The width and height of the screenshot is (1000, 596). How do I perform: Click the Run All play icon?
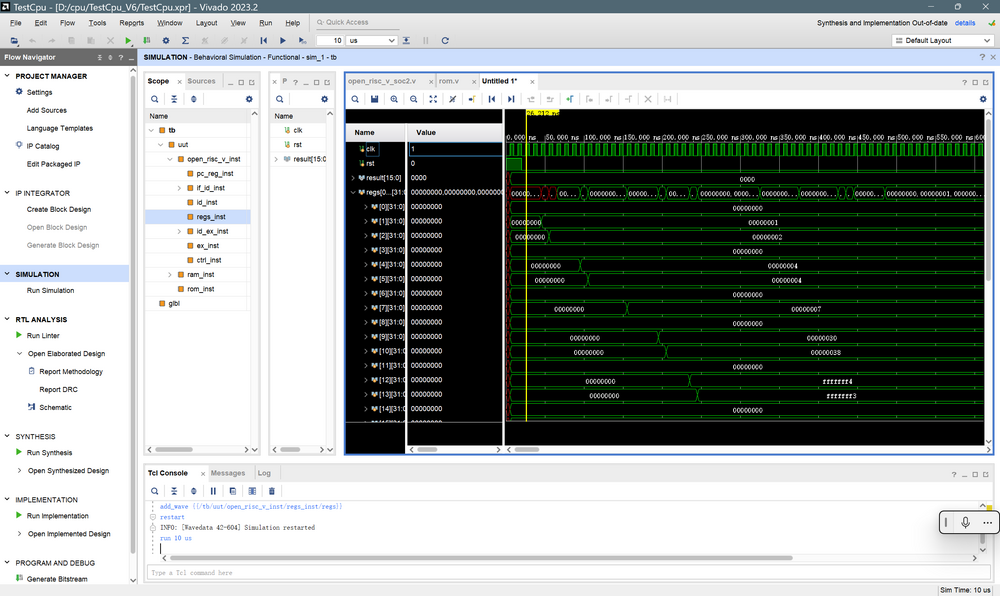tap(283, 40)
